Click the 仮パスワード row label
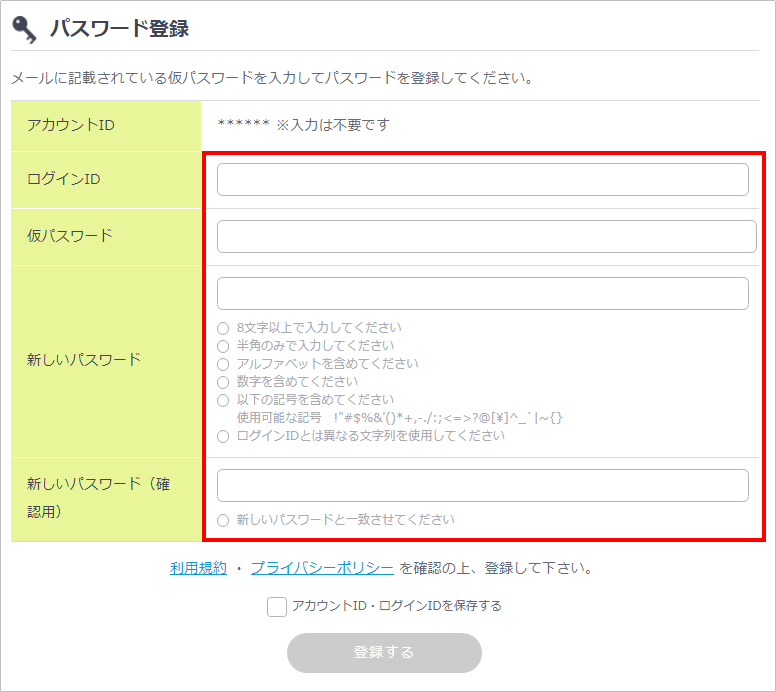776x692 pixels. click(x=70, y=236)
